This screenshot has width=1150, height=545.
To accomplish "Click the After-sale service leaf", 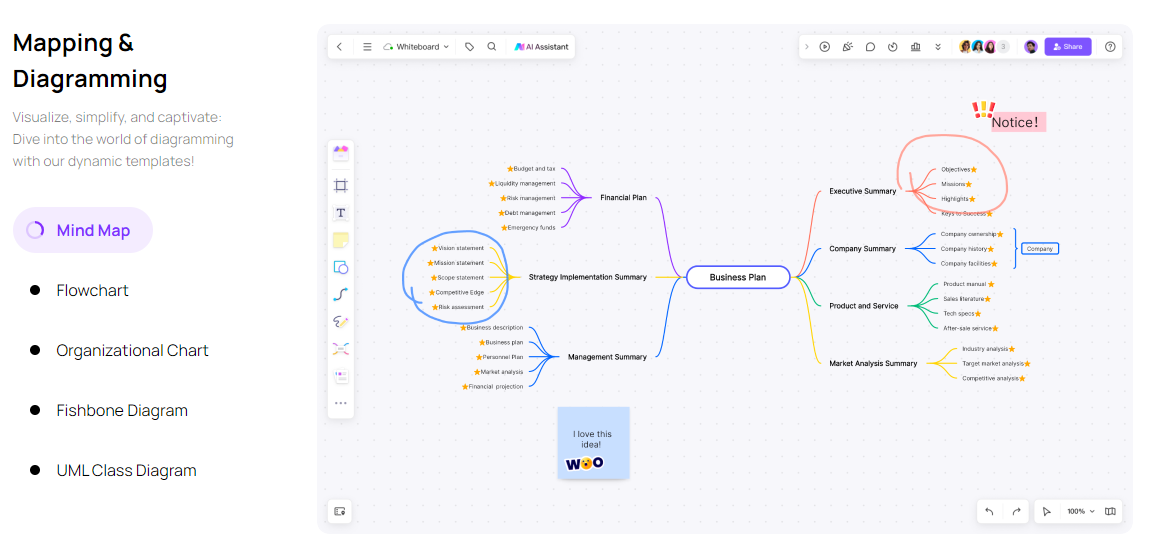I will tap(970, 328).
